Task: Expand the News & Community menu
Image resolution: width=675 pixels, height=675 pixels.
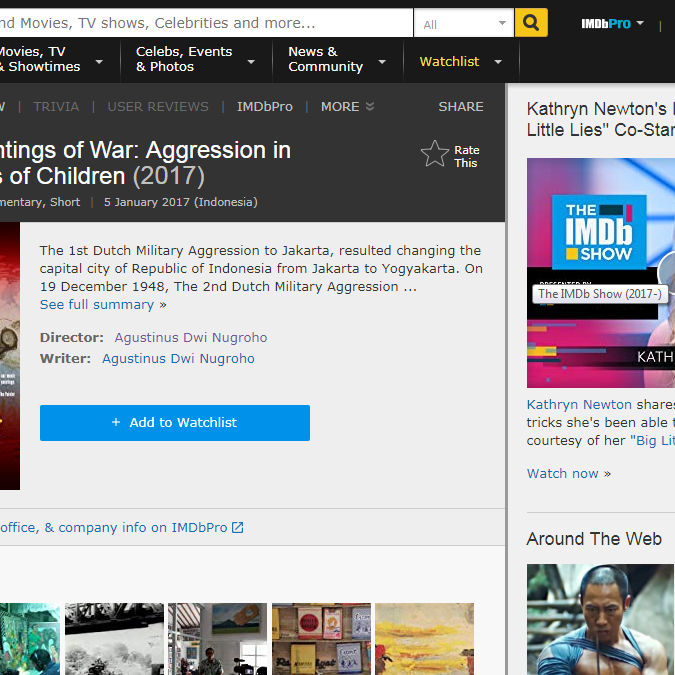Action: pos(337,60)
